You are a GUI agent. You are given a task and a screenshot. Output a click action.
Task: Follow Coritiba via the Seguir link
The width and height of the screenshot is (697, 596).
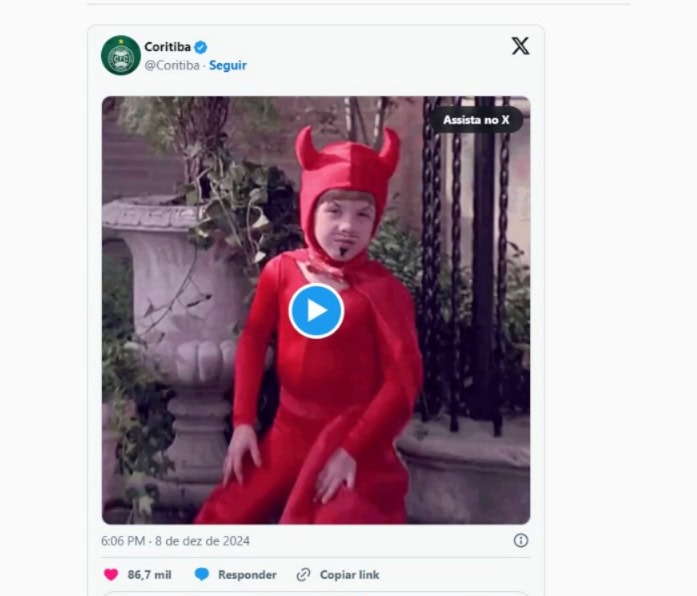(228, 65)
